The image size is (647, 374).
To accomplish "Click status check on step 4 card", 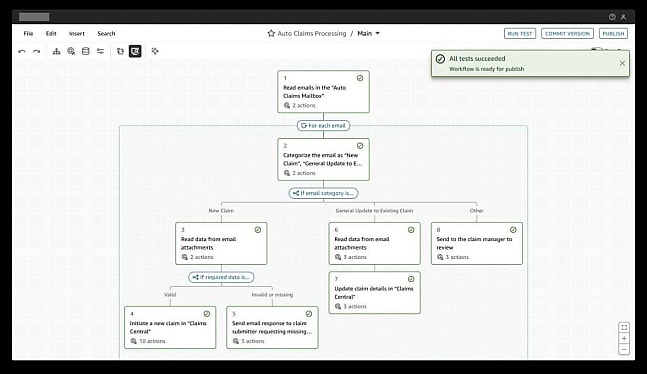I will [206, 314].
